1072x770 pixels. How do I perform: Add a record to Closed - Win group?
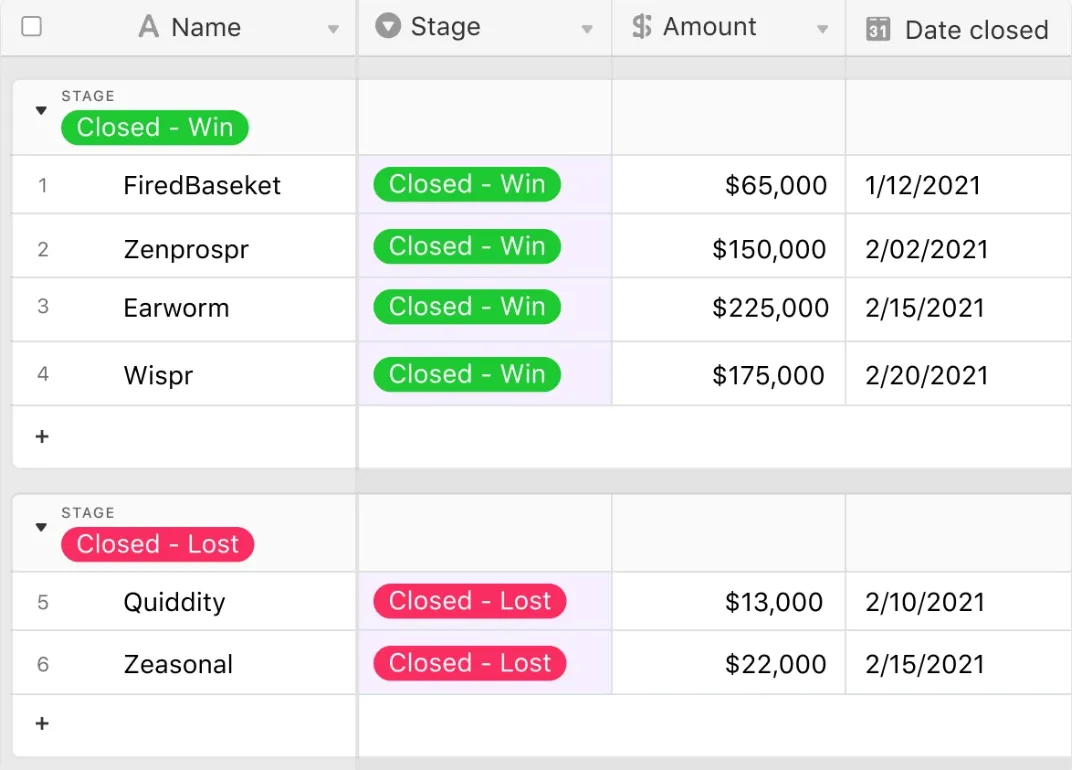[42, 436]
